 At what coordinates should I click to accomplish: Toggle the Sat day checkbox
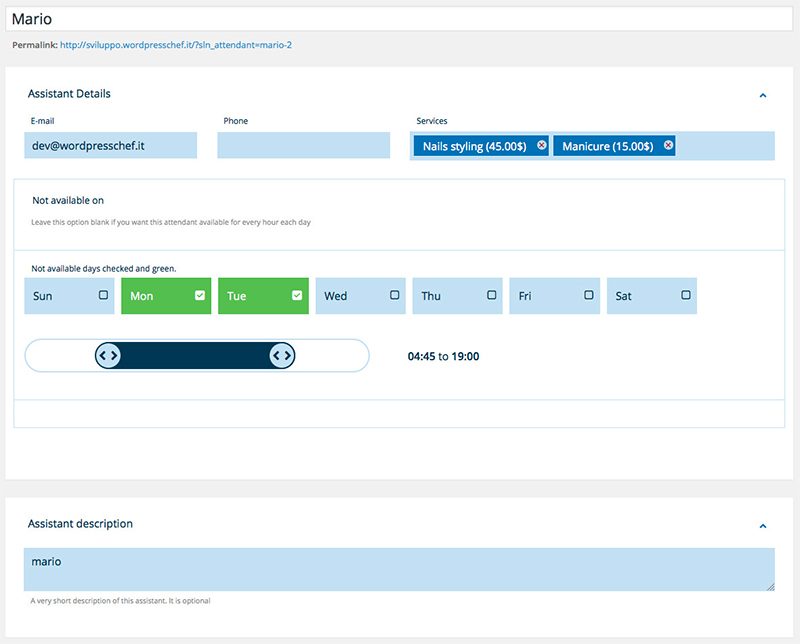coord(685,296)
